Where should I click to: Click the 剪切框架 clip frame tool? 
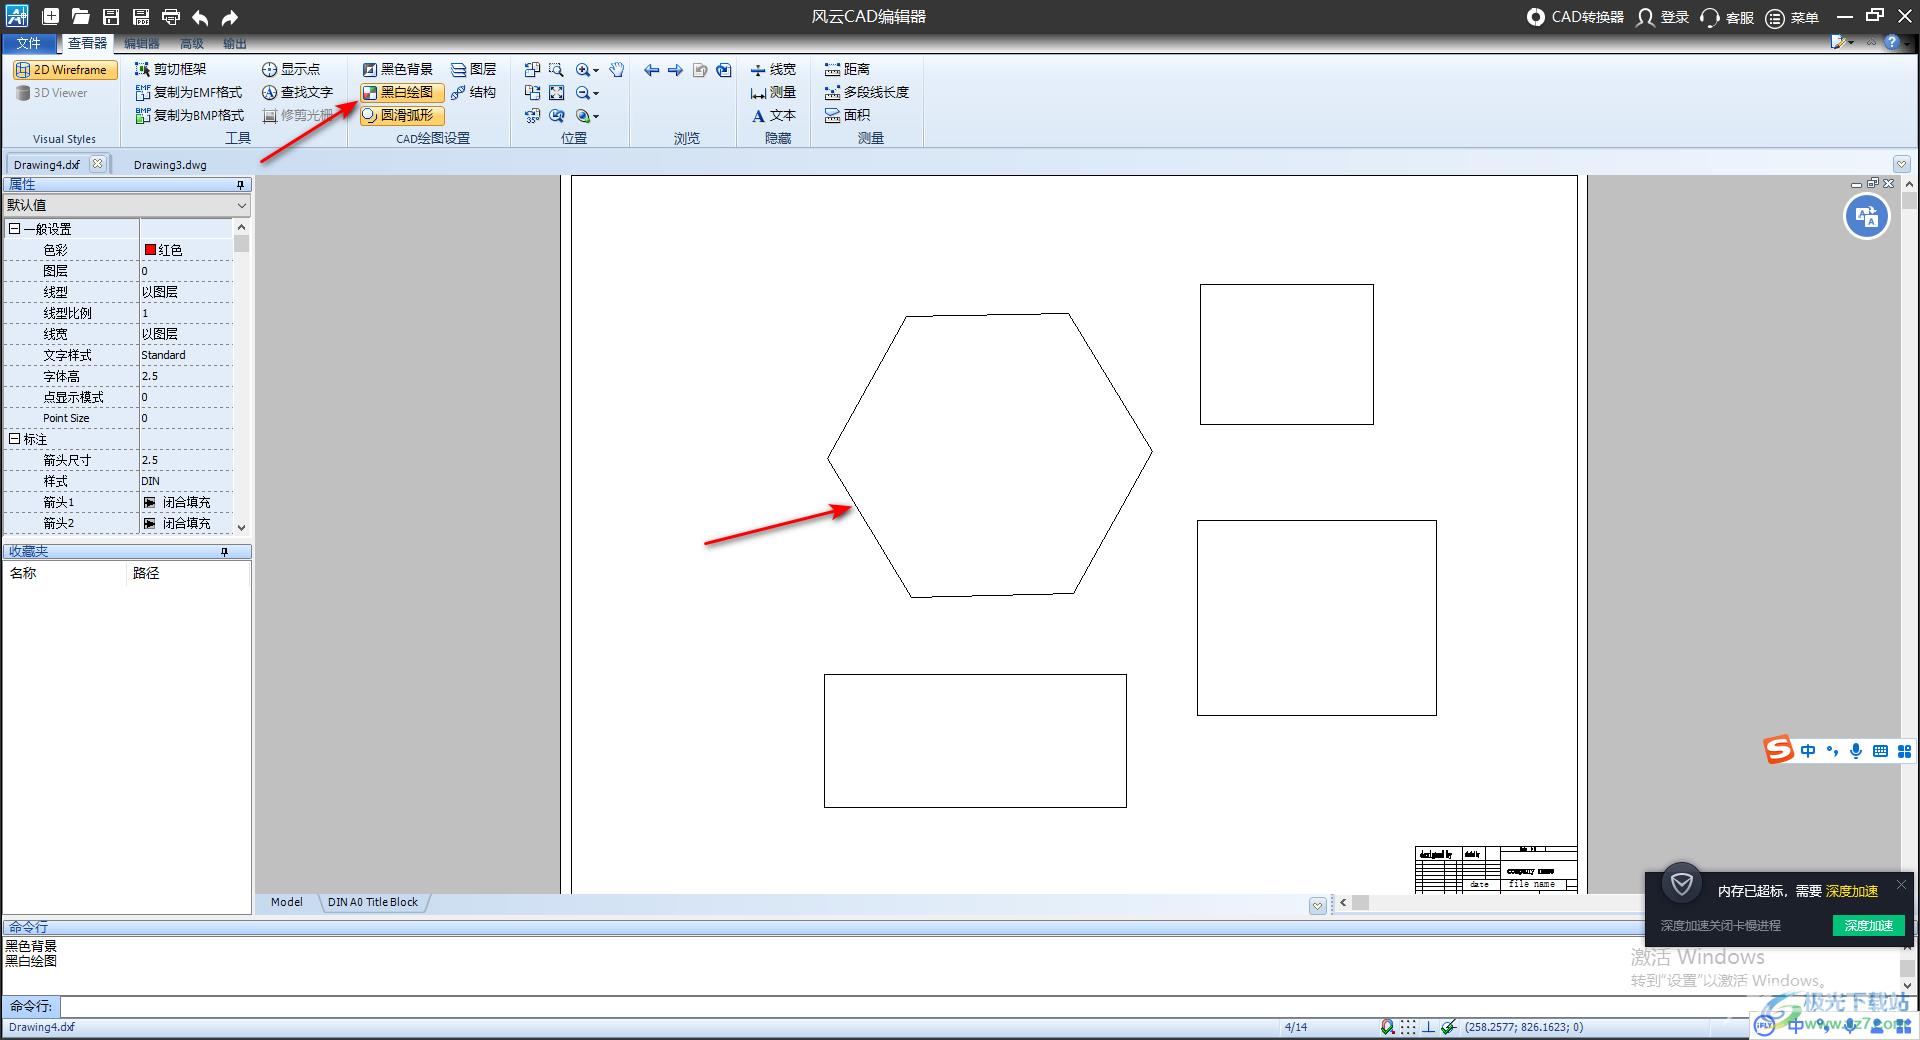tap(171, 69)
